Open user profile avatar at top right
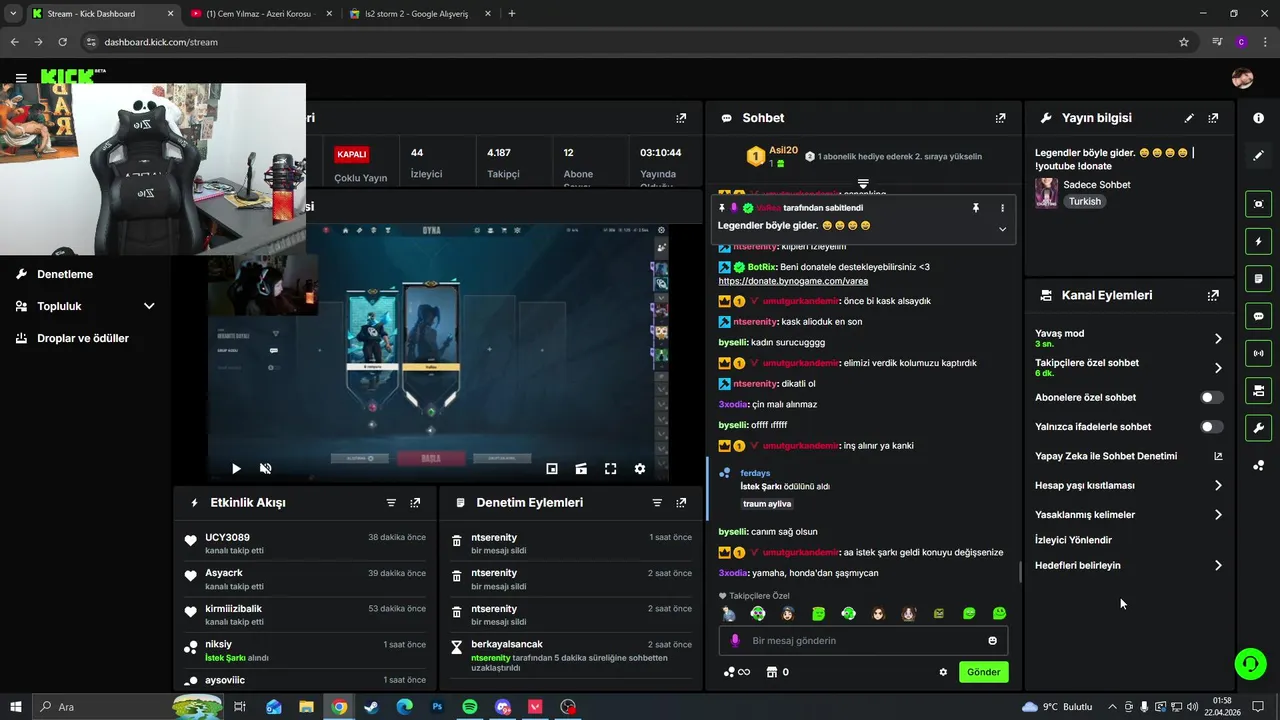1280x720 pixels. (x=1242, y=78)
